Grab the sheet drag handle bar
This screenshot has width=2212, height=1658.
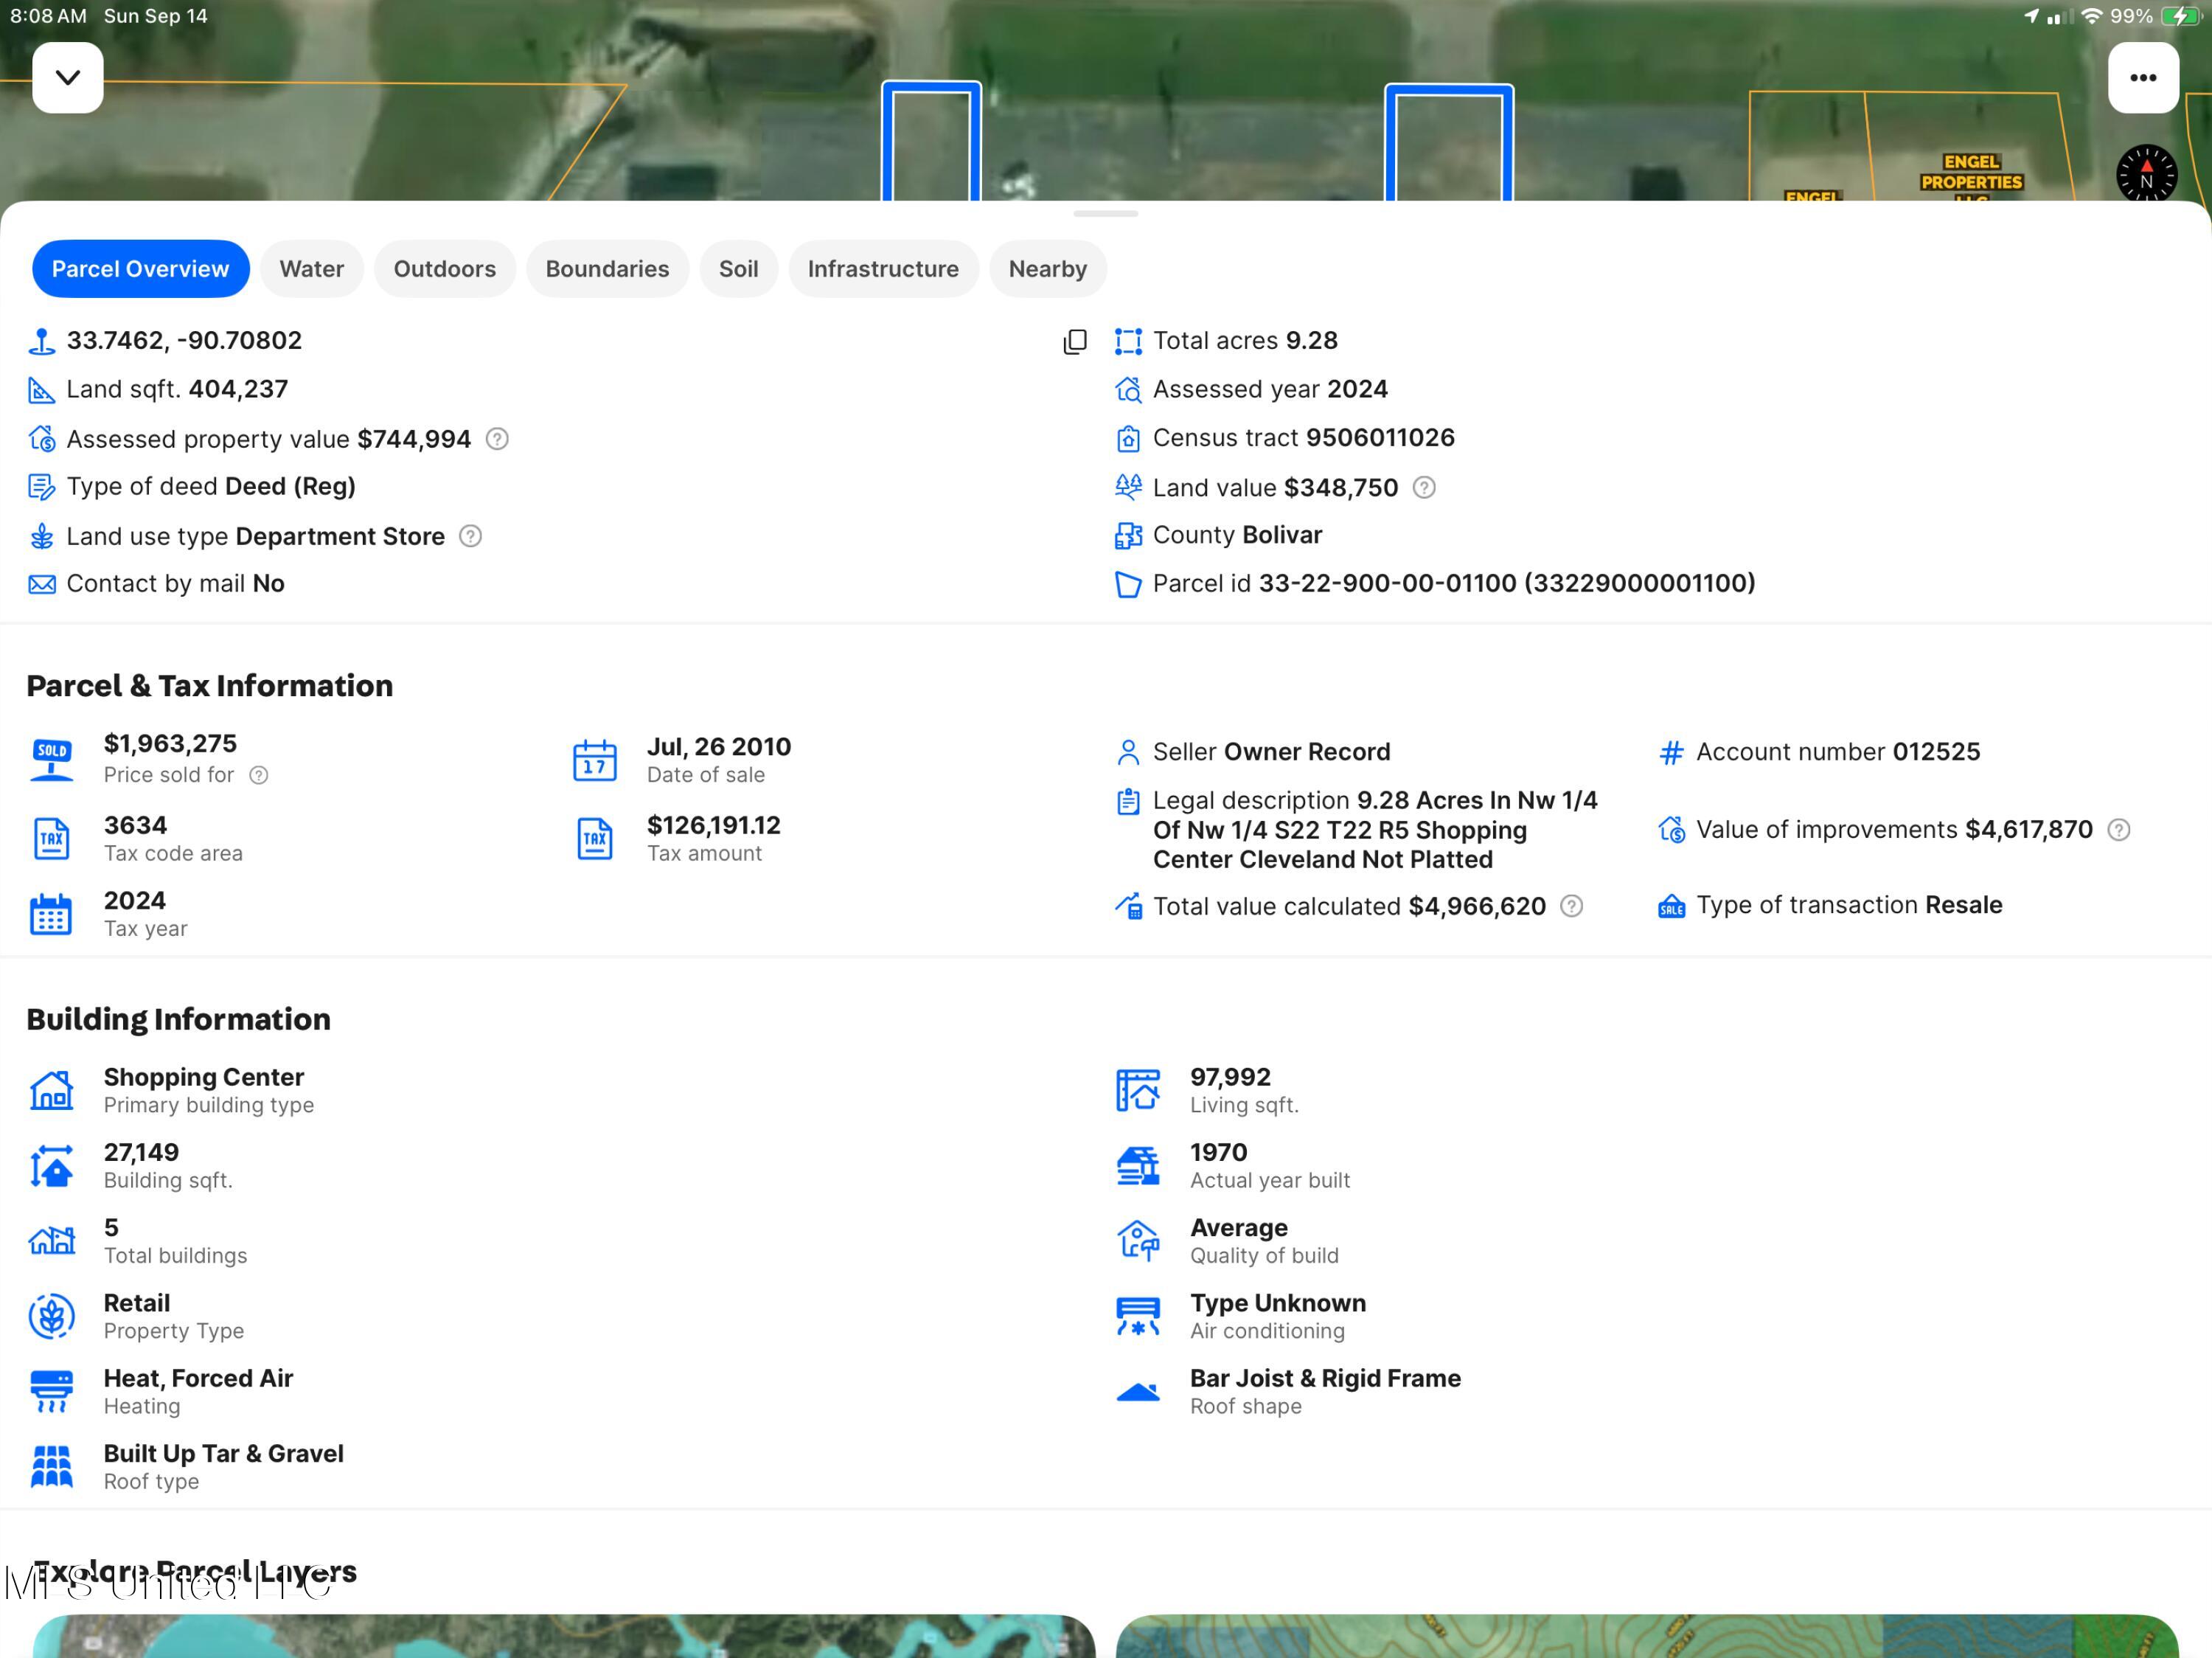click(x=1105, y=214)
